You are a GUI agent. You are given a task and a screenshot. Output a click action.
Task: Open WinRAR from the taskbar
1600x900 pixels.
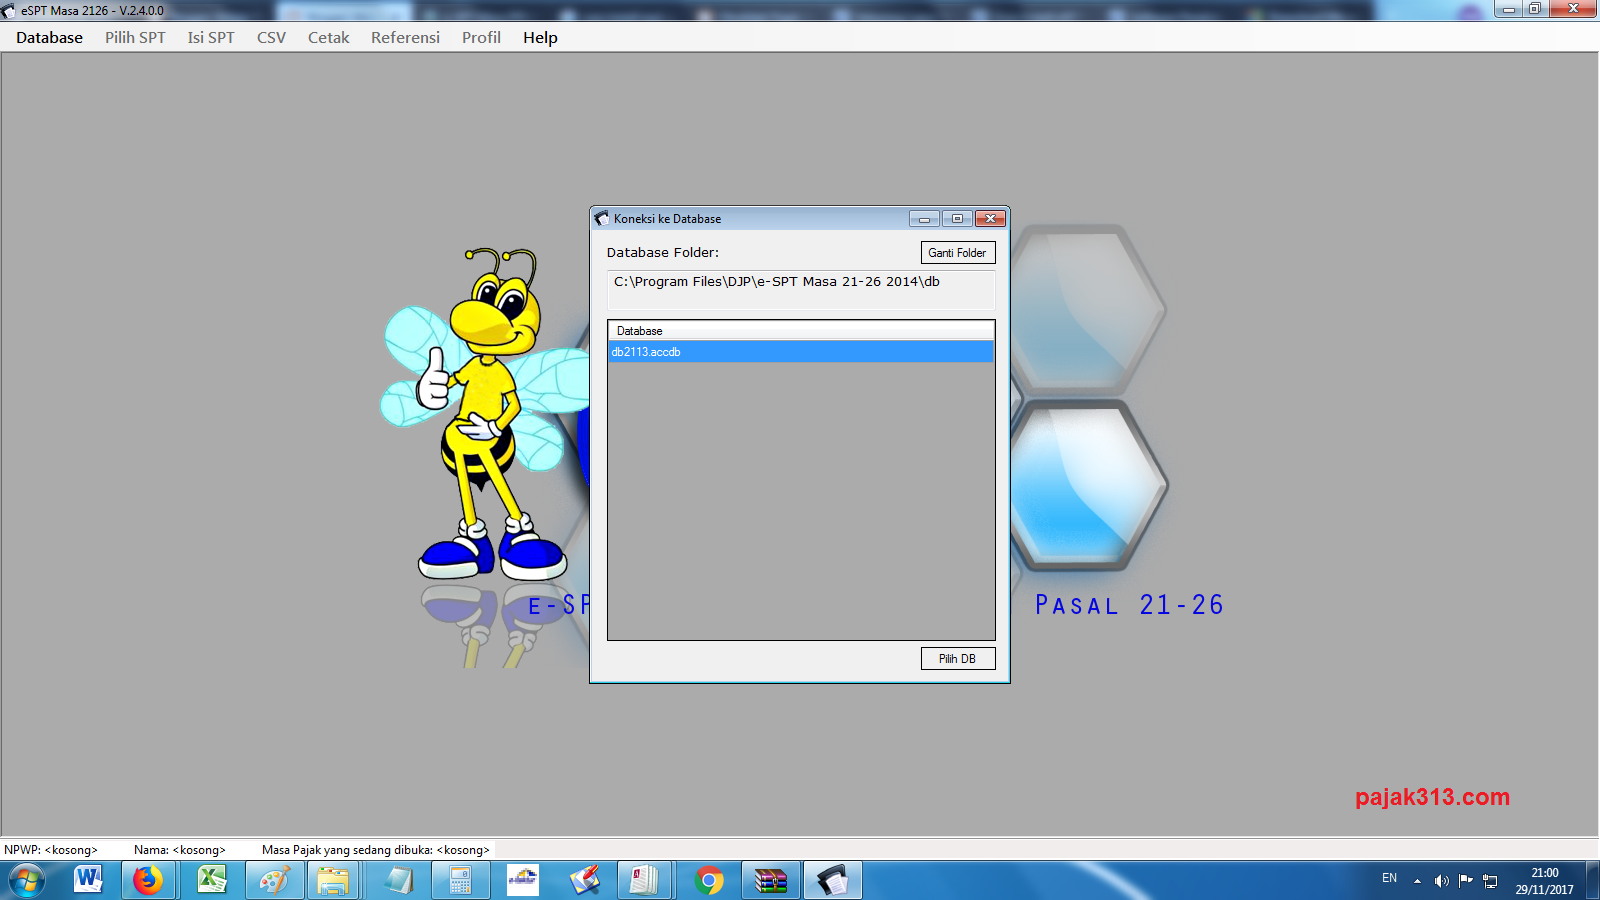click(770, 881)
